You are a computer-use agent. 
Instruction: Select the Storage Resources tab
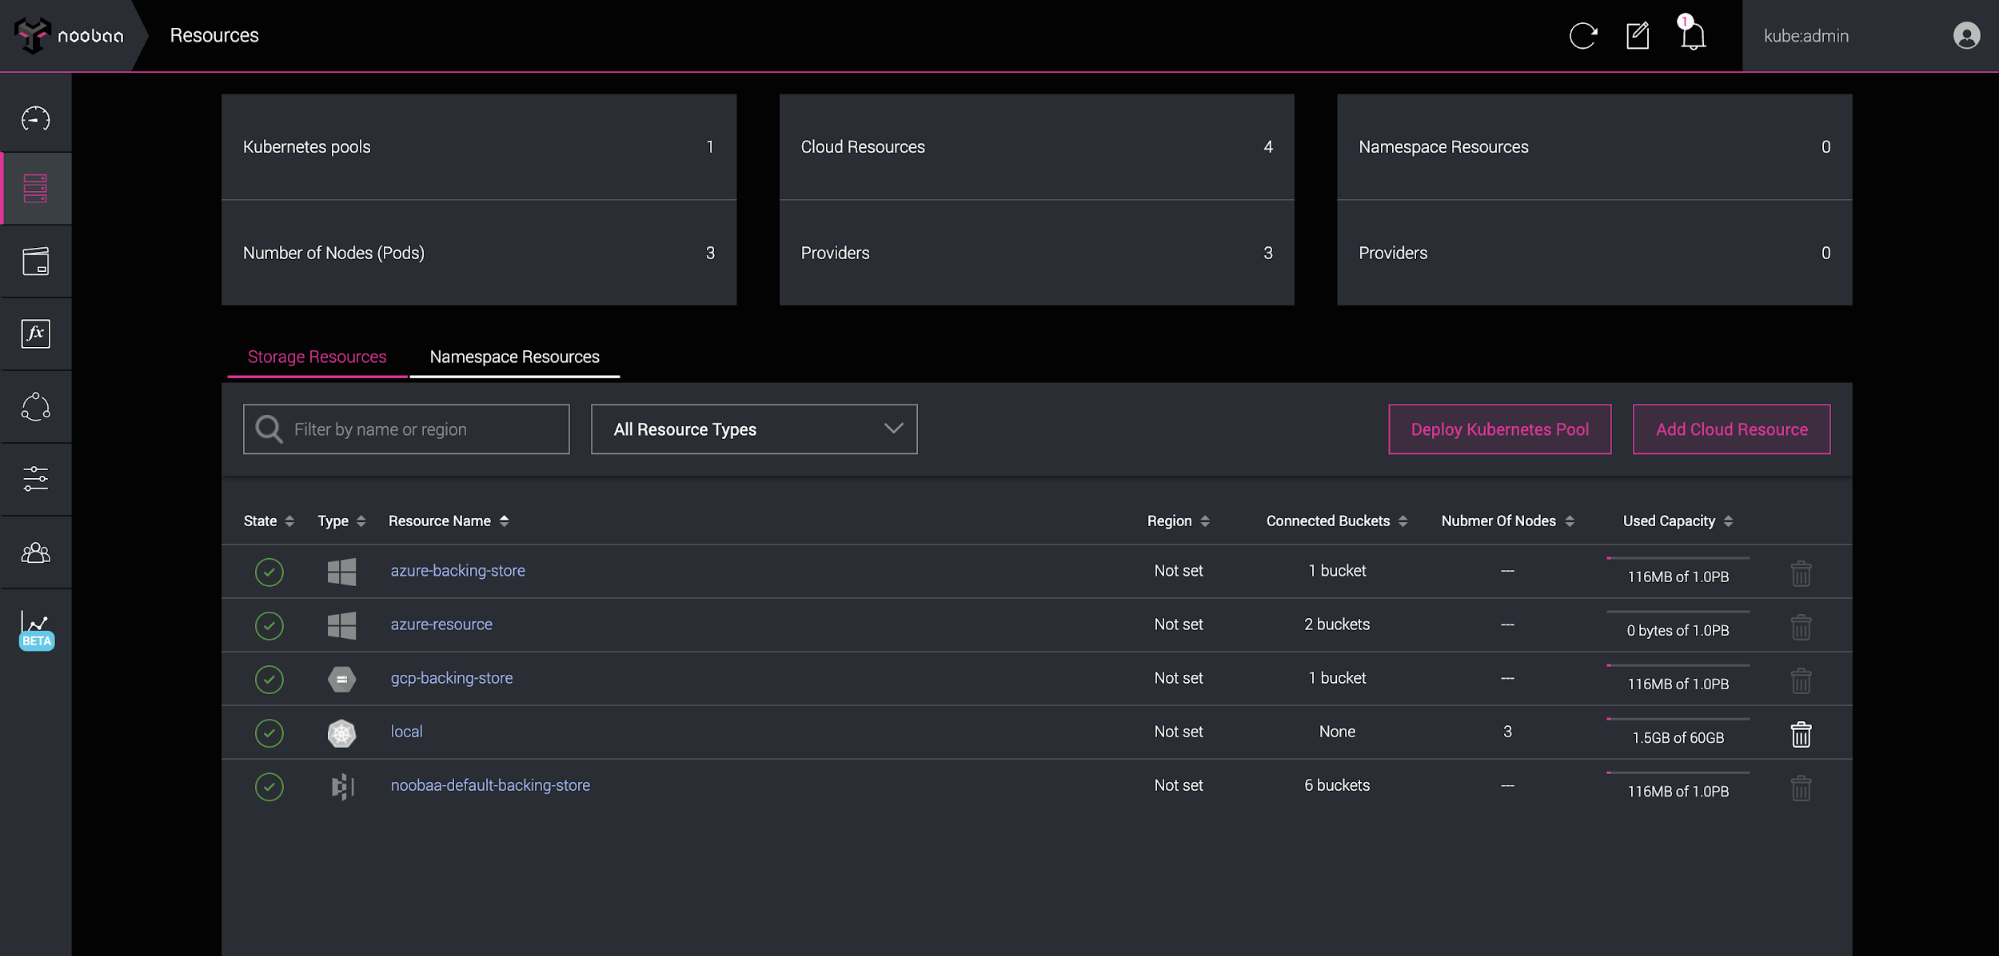click(x=317, y=357)
